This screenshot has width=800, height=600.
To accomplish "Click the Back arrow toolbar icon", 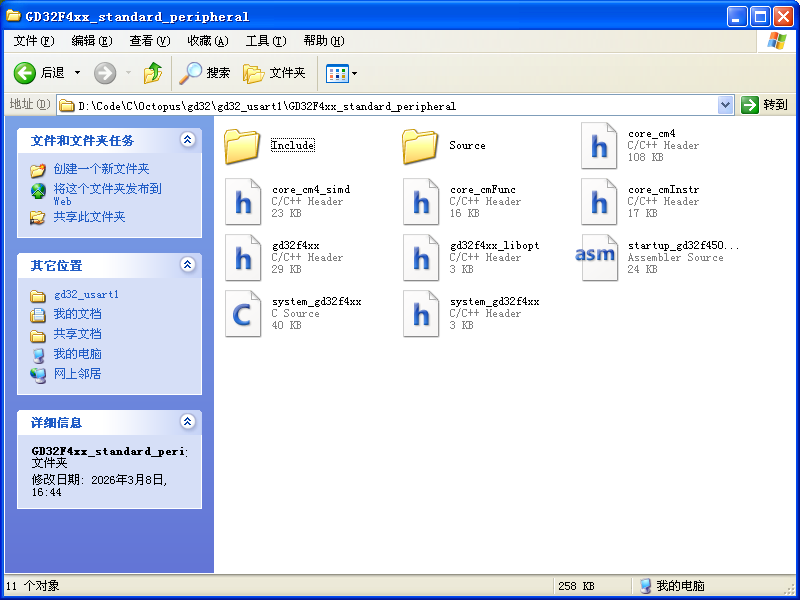I will (25, 73).
